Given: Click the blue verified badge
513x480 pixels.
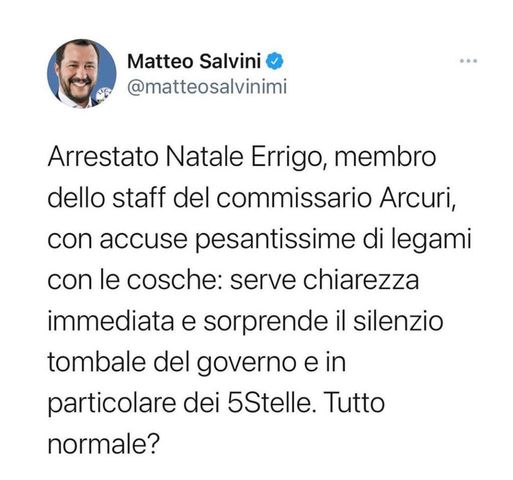Looking at the screenshot, I should [x=275, y=62].
